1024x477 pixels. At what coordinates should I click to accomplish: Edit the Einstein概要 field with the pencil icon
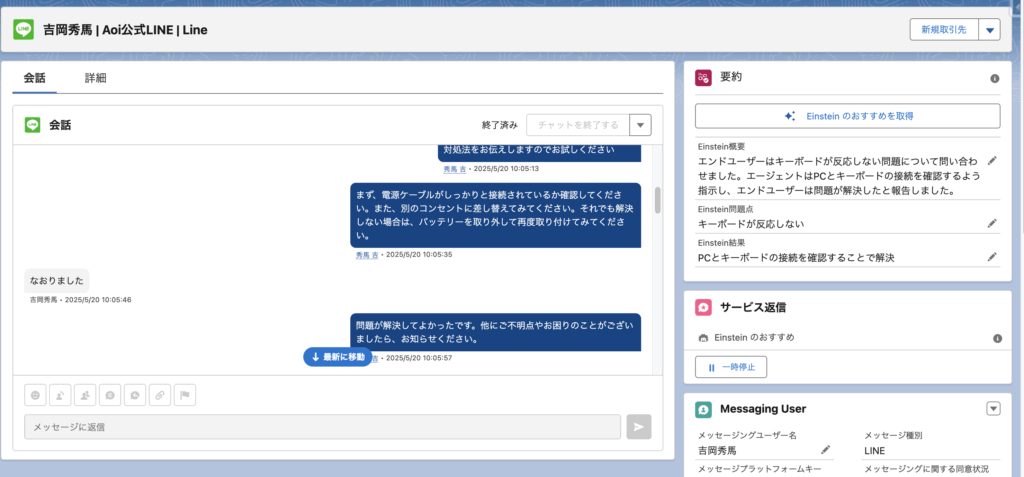[992, 160]
